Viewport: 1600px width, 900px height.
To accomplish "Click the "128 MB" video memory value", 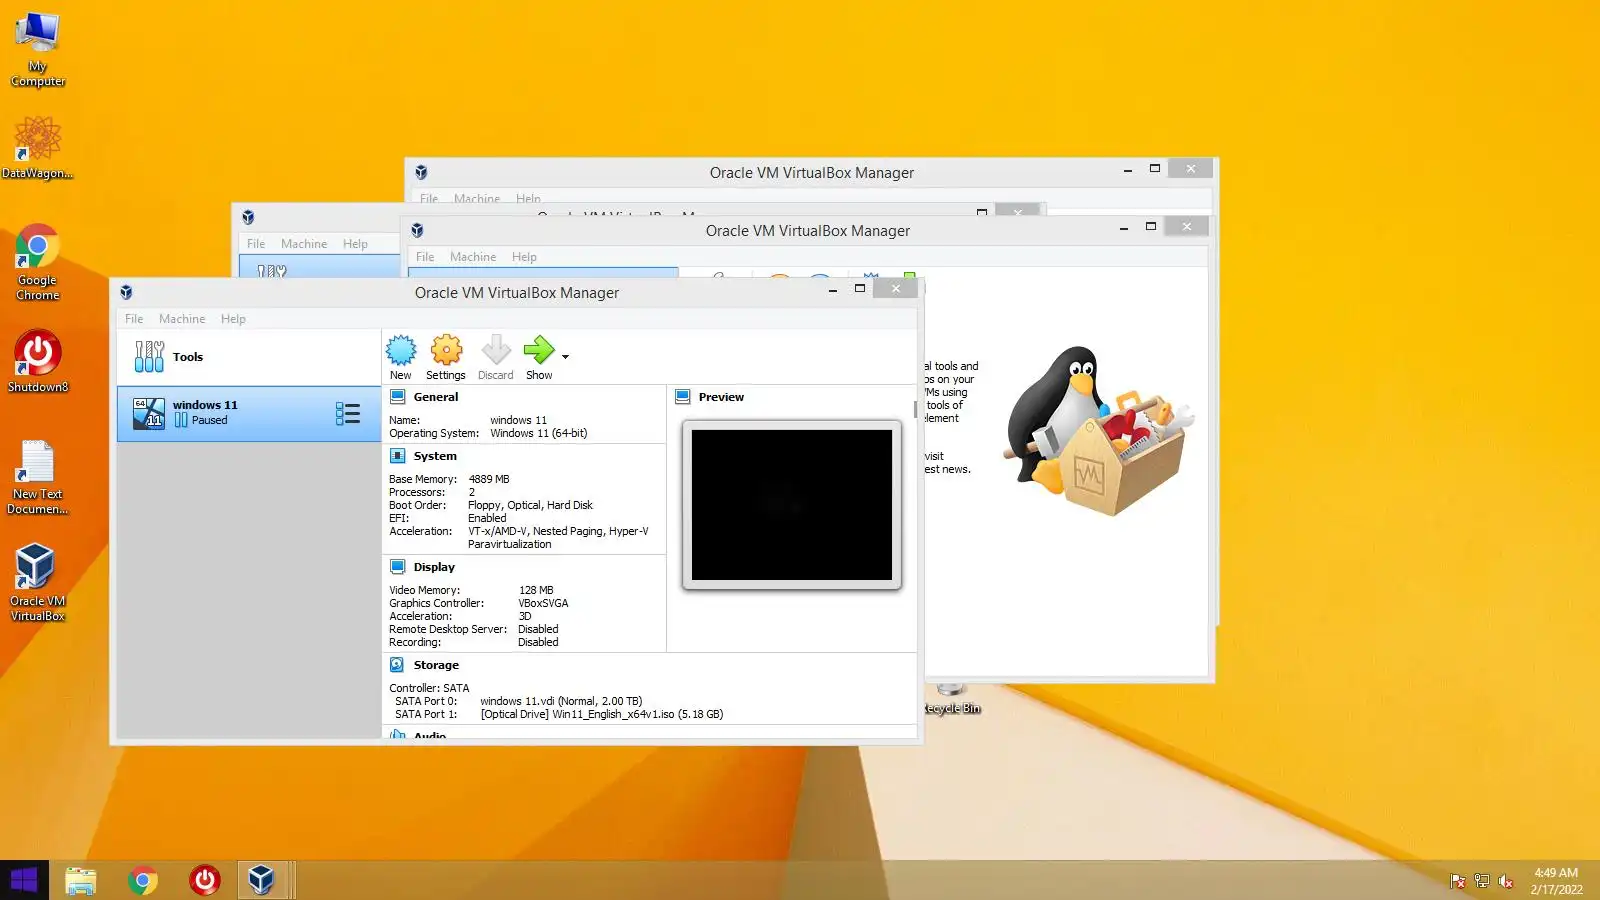I will point(536,590).
